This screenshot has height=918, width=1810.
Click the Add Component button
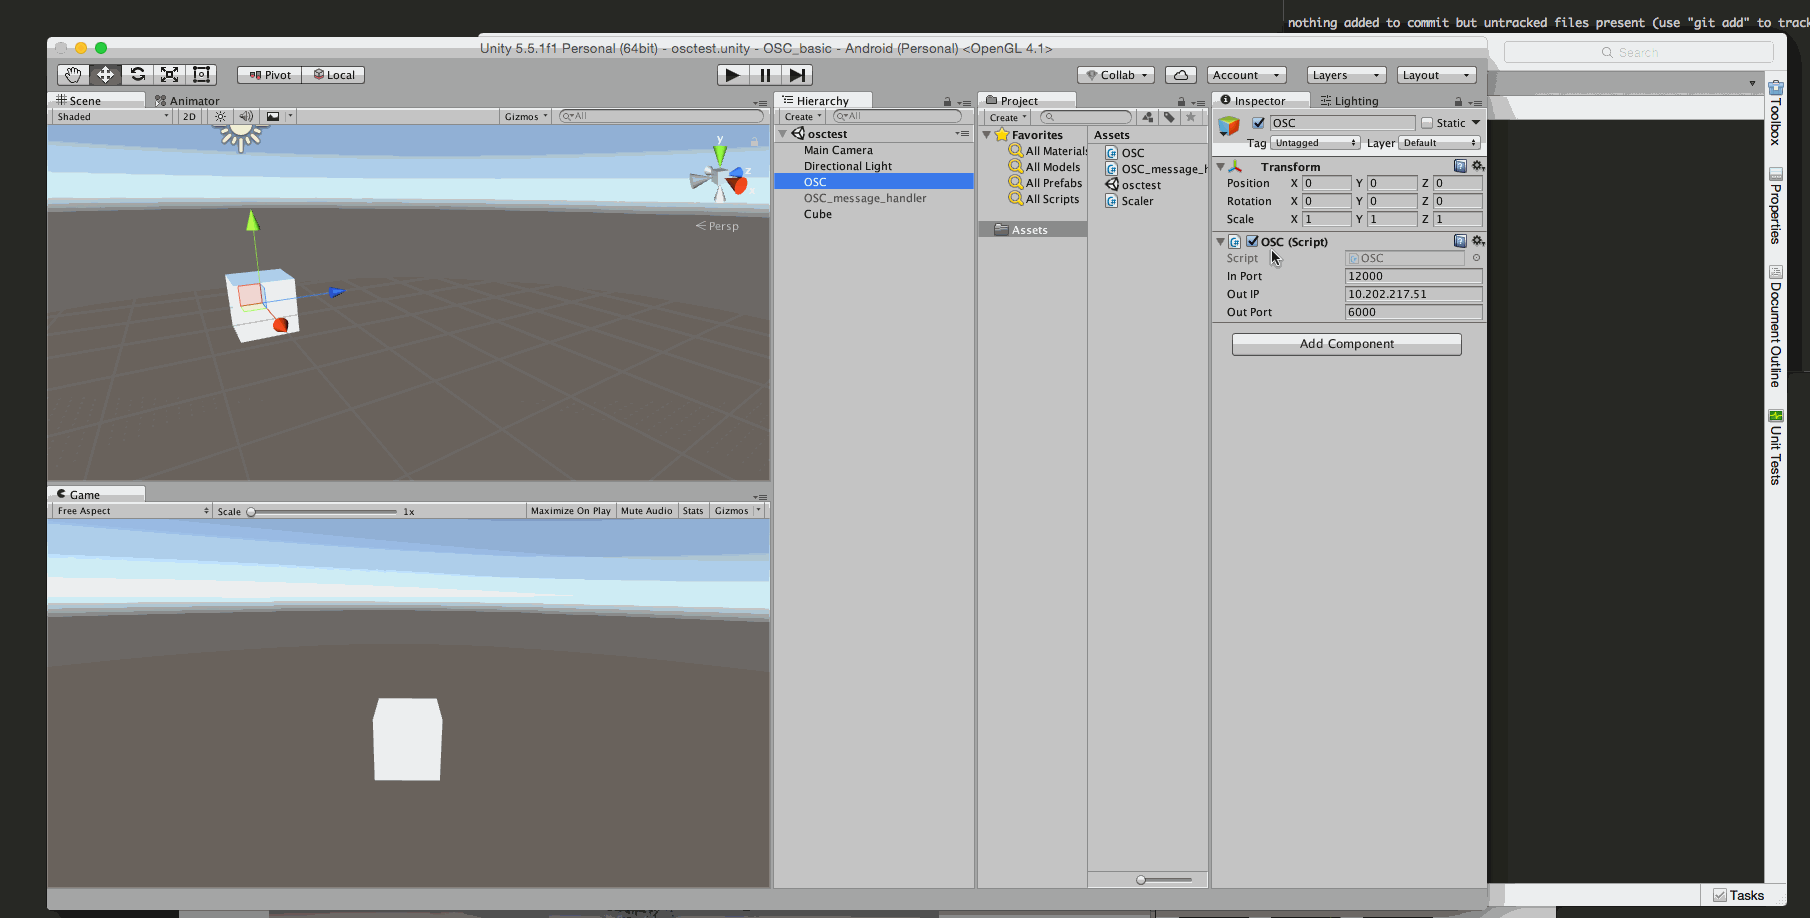coord(1346,344)
